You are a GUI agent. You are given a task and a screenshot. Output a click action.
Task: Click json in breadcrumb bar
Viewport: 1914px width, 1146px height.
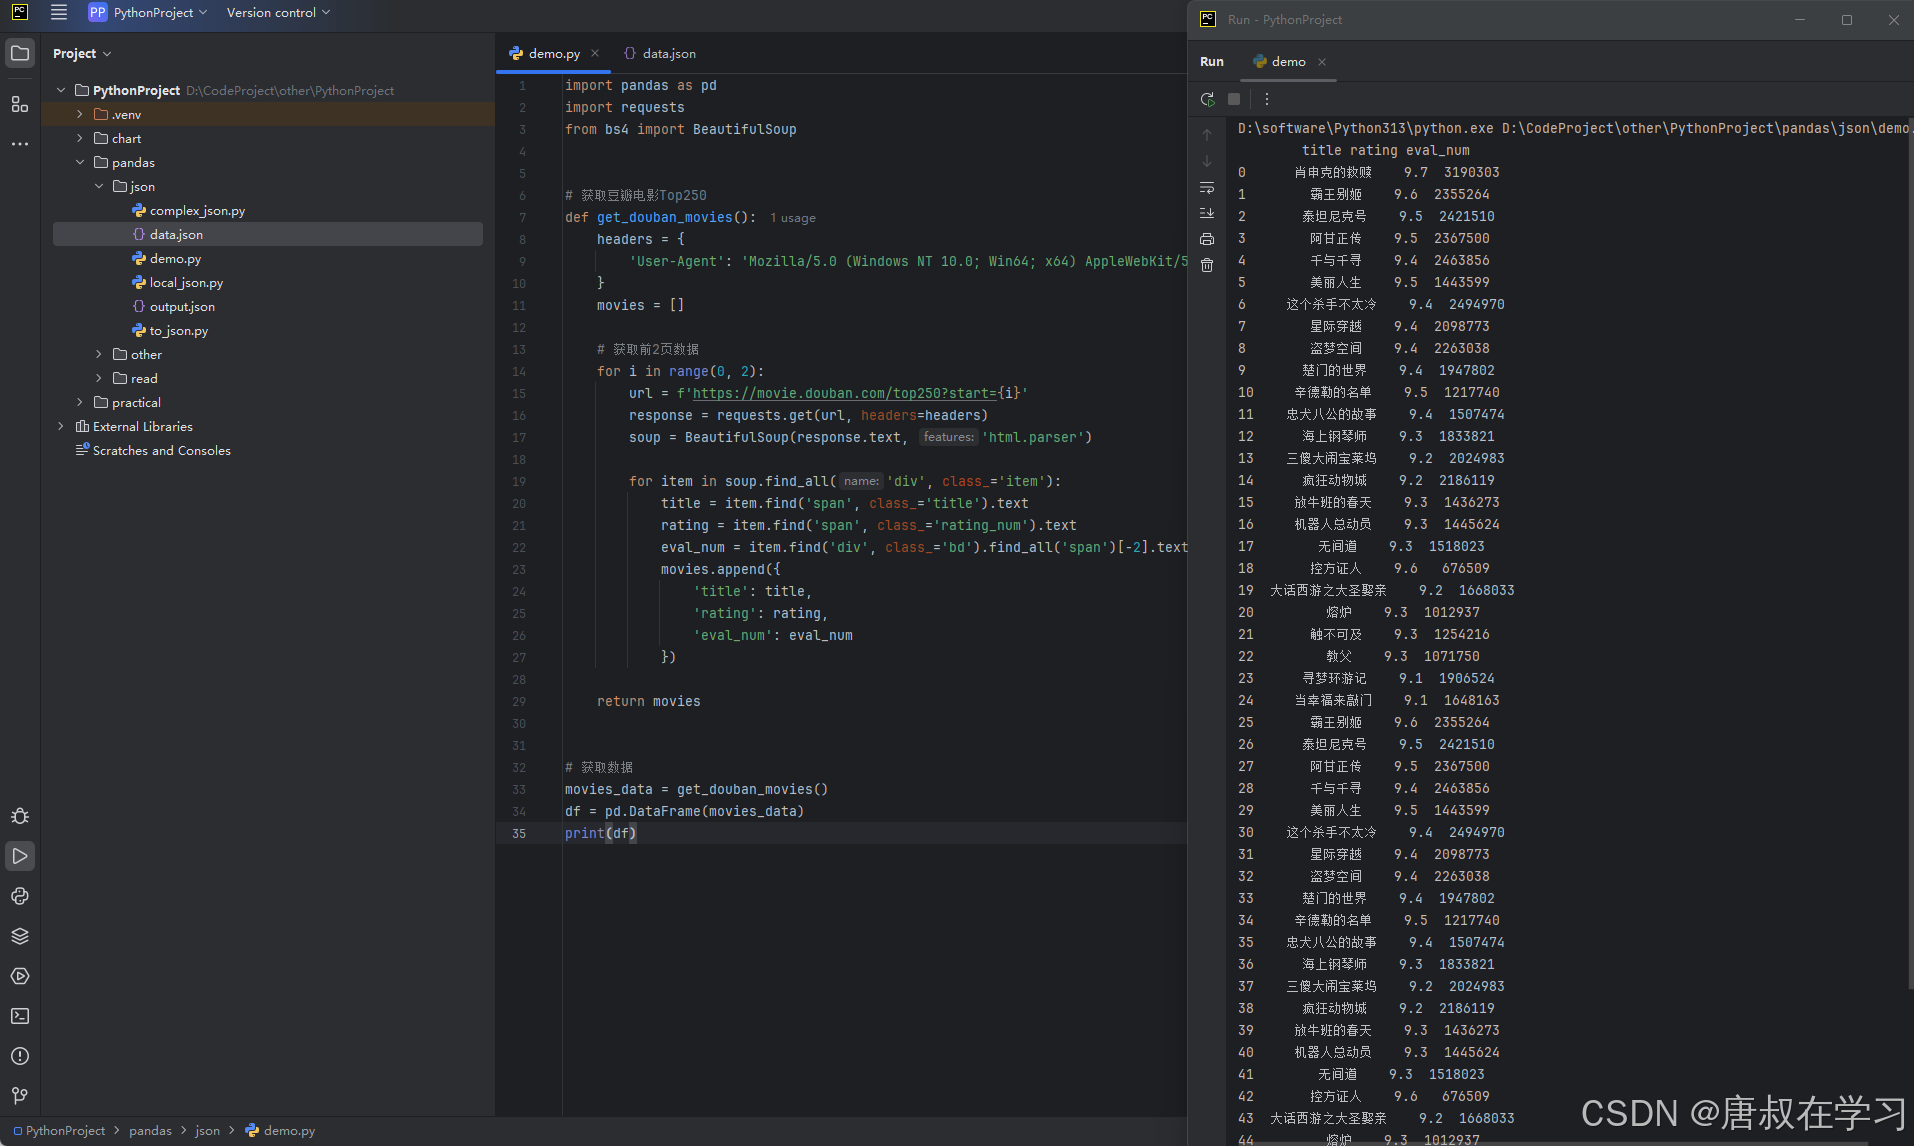[207, 1131]
